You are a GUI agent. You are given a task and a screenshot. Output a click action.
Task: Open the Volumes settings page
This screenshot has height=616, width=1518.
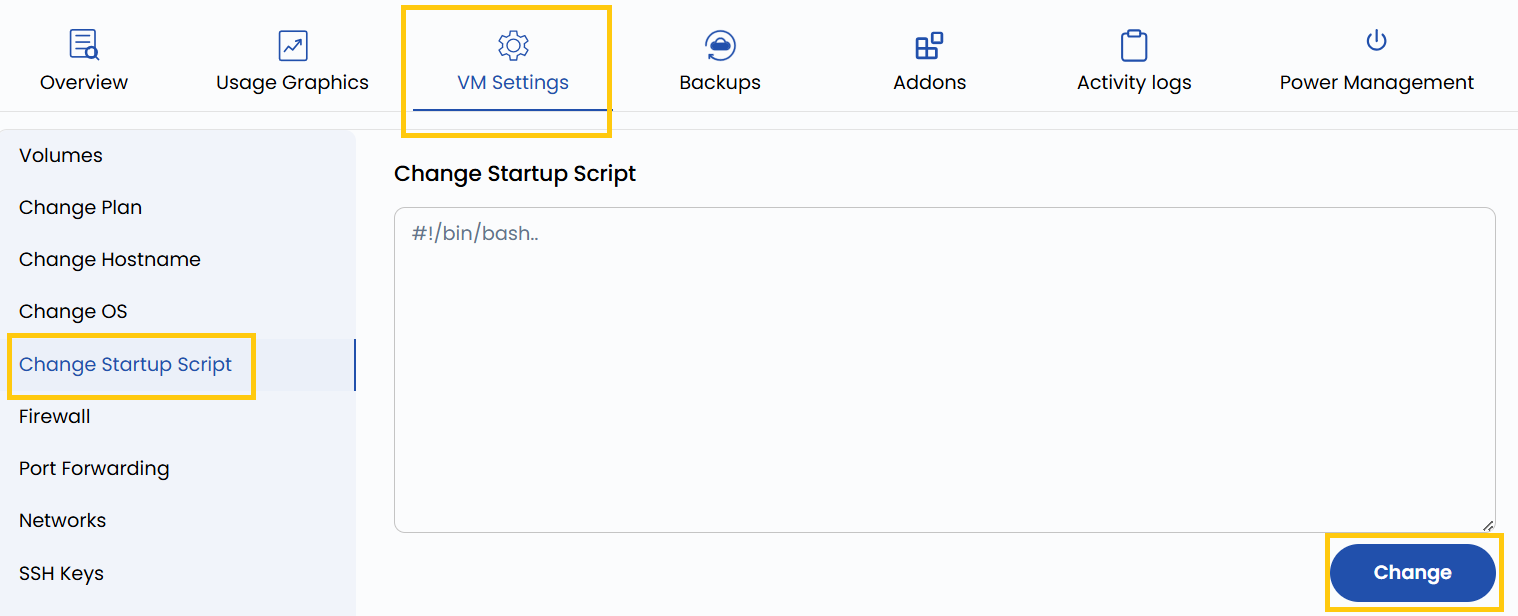60,155
